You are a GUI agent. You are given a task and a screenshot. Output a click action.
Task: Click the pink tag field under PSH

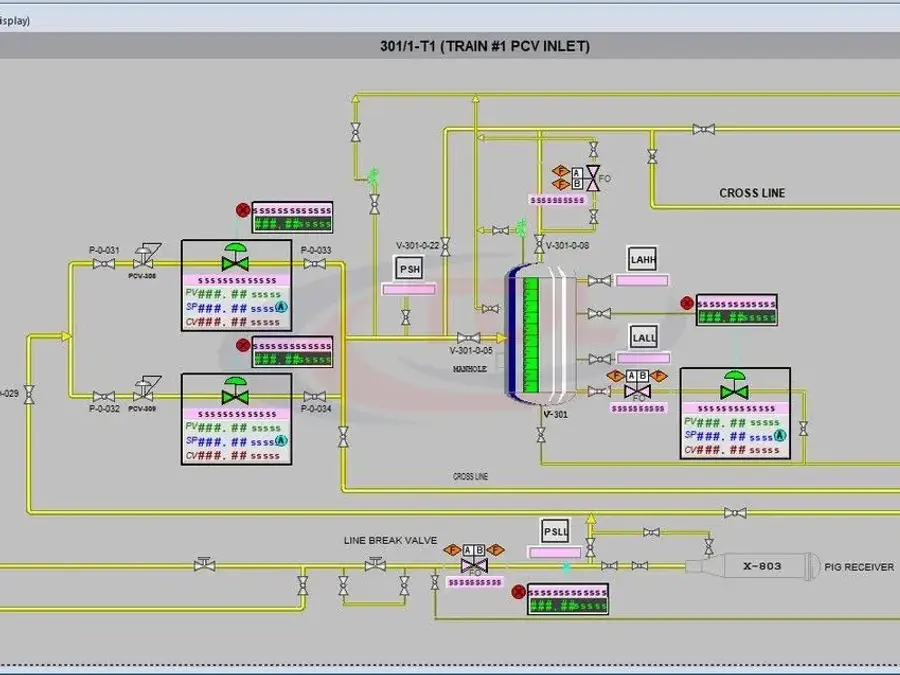(409, 290)
